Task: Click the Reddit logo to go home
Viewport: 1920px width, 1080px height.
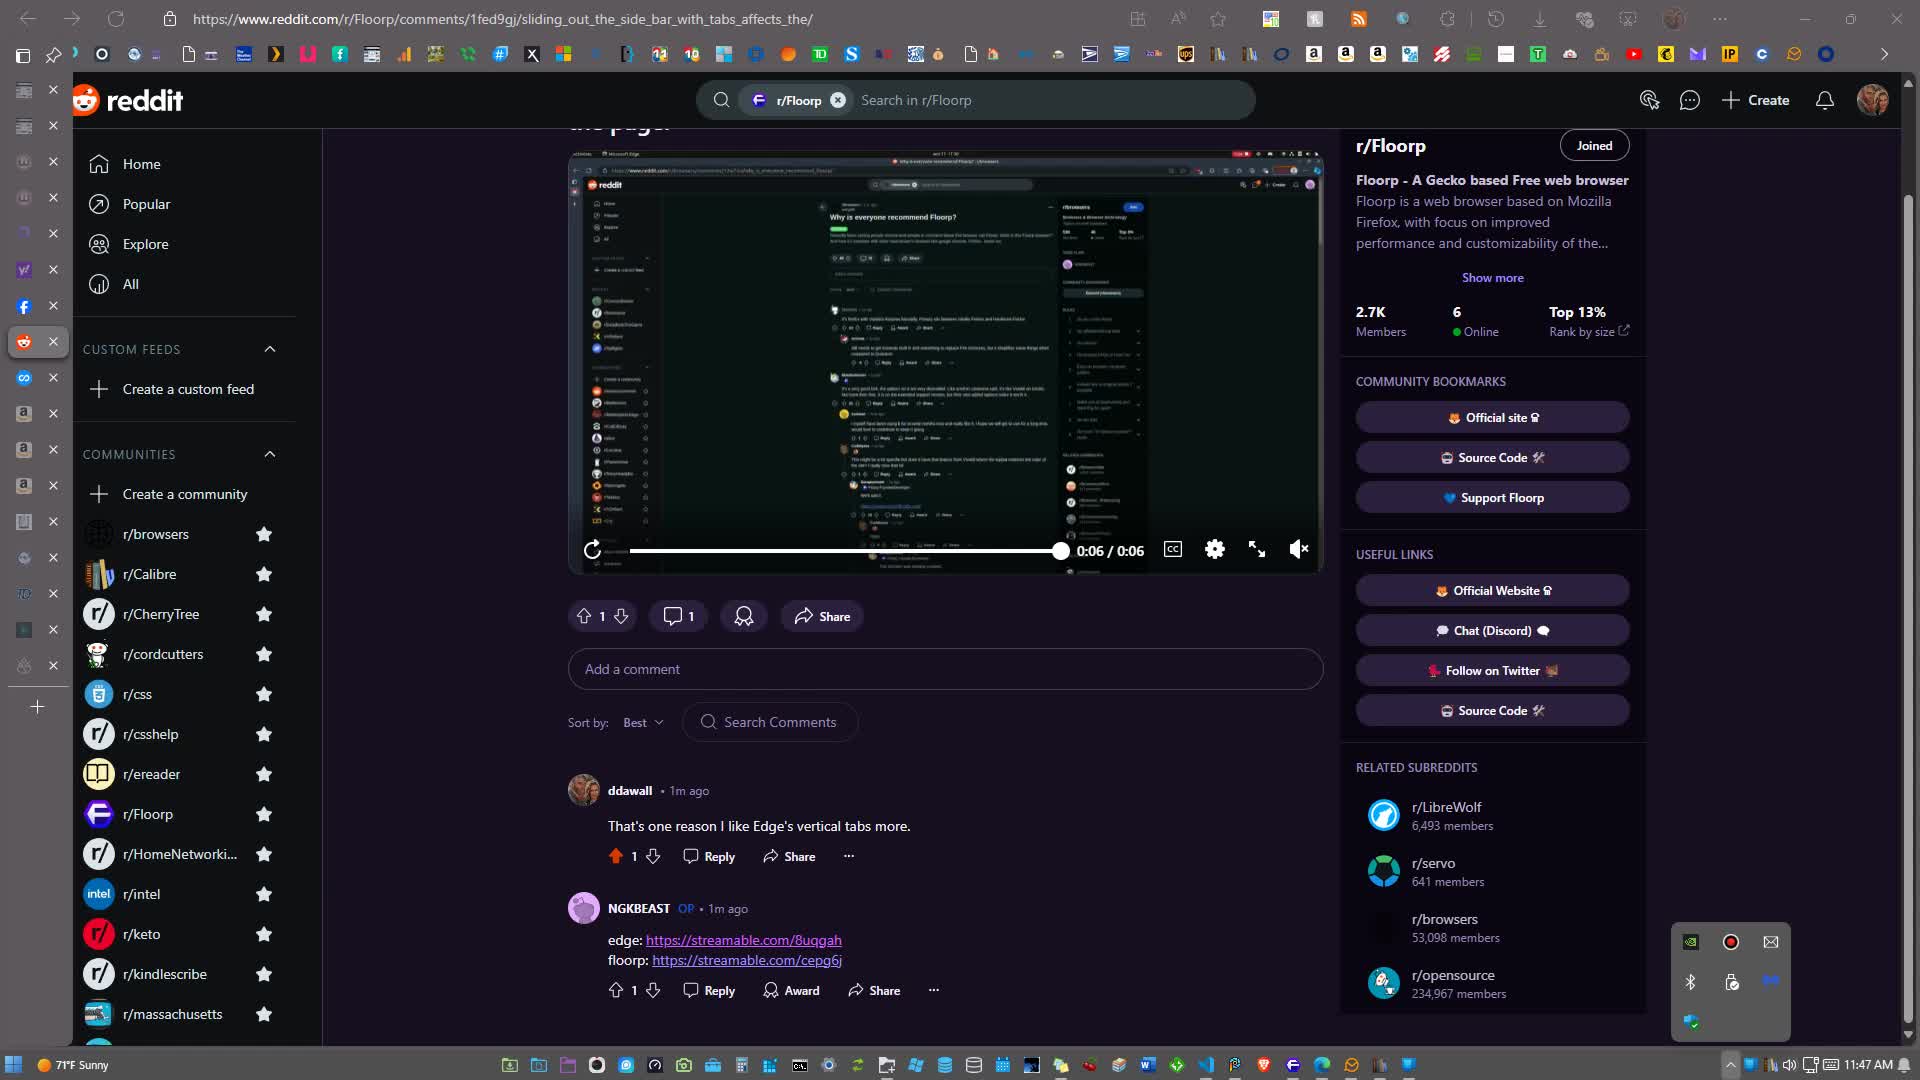Action: coord(128,100)
